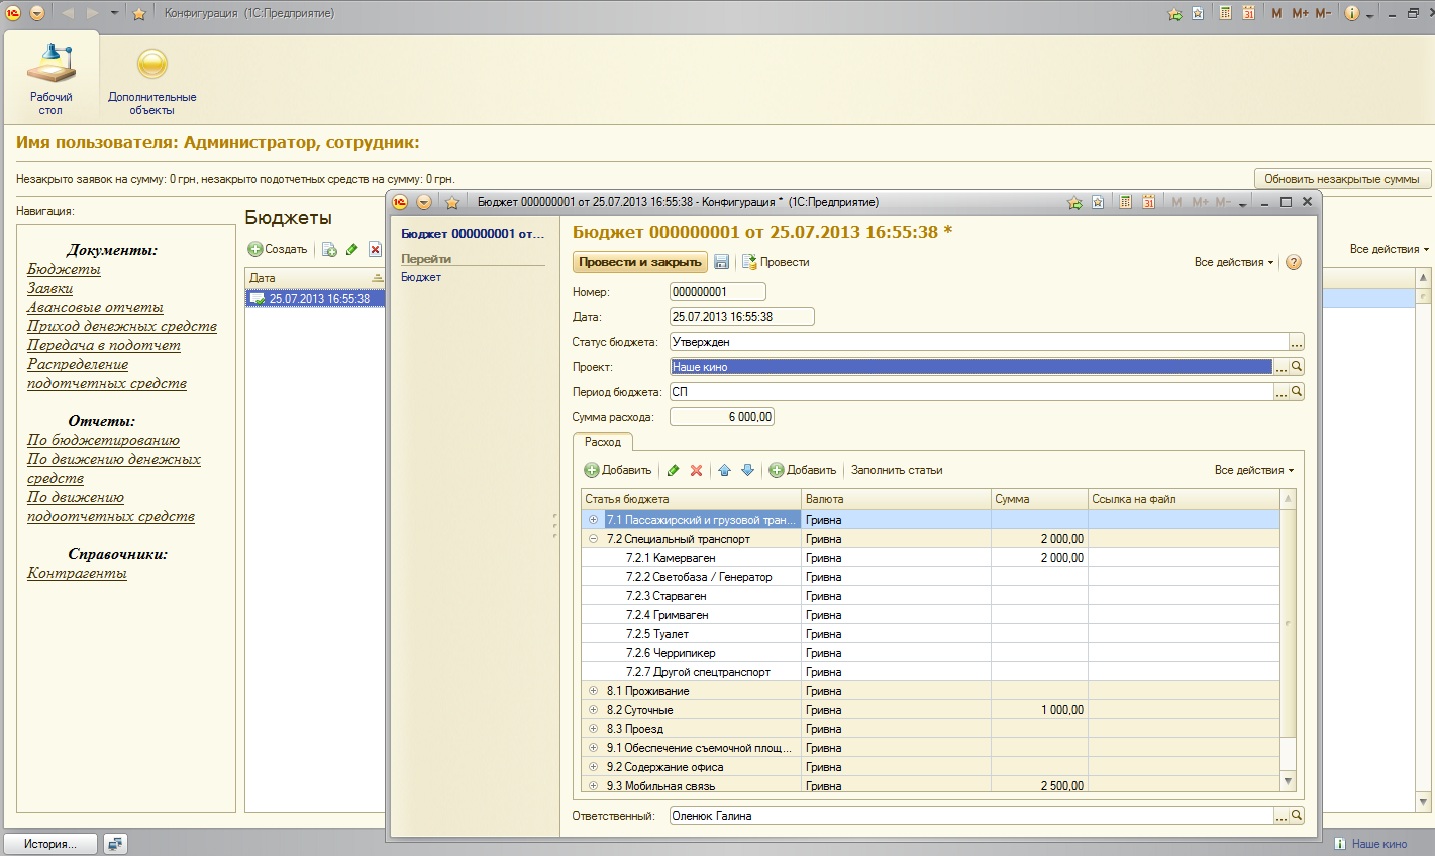Click the green pencil edit icon above expense table
The image size is (1435, 856).
pos(673,470)
